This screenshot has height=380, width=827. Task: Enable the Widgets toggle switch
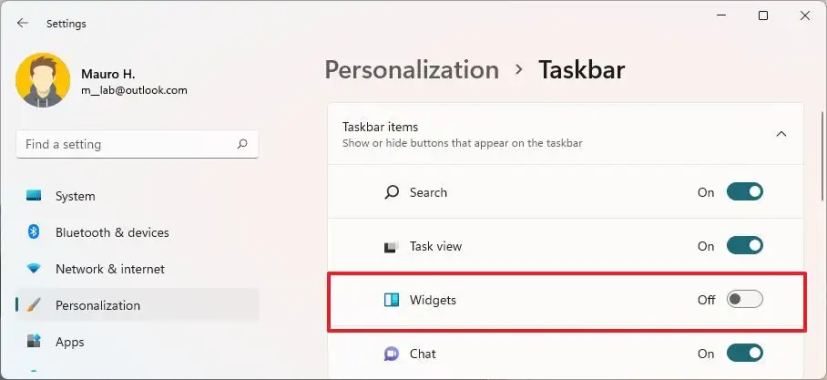[745, 300]
